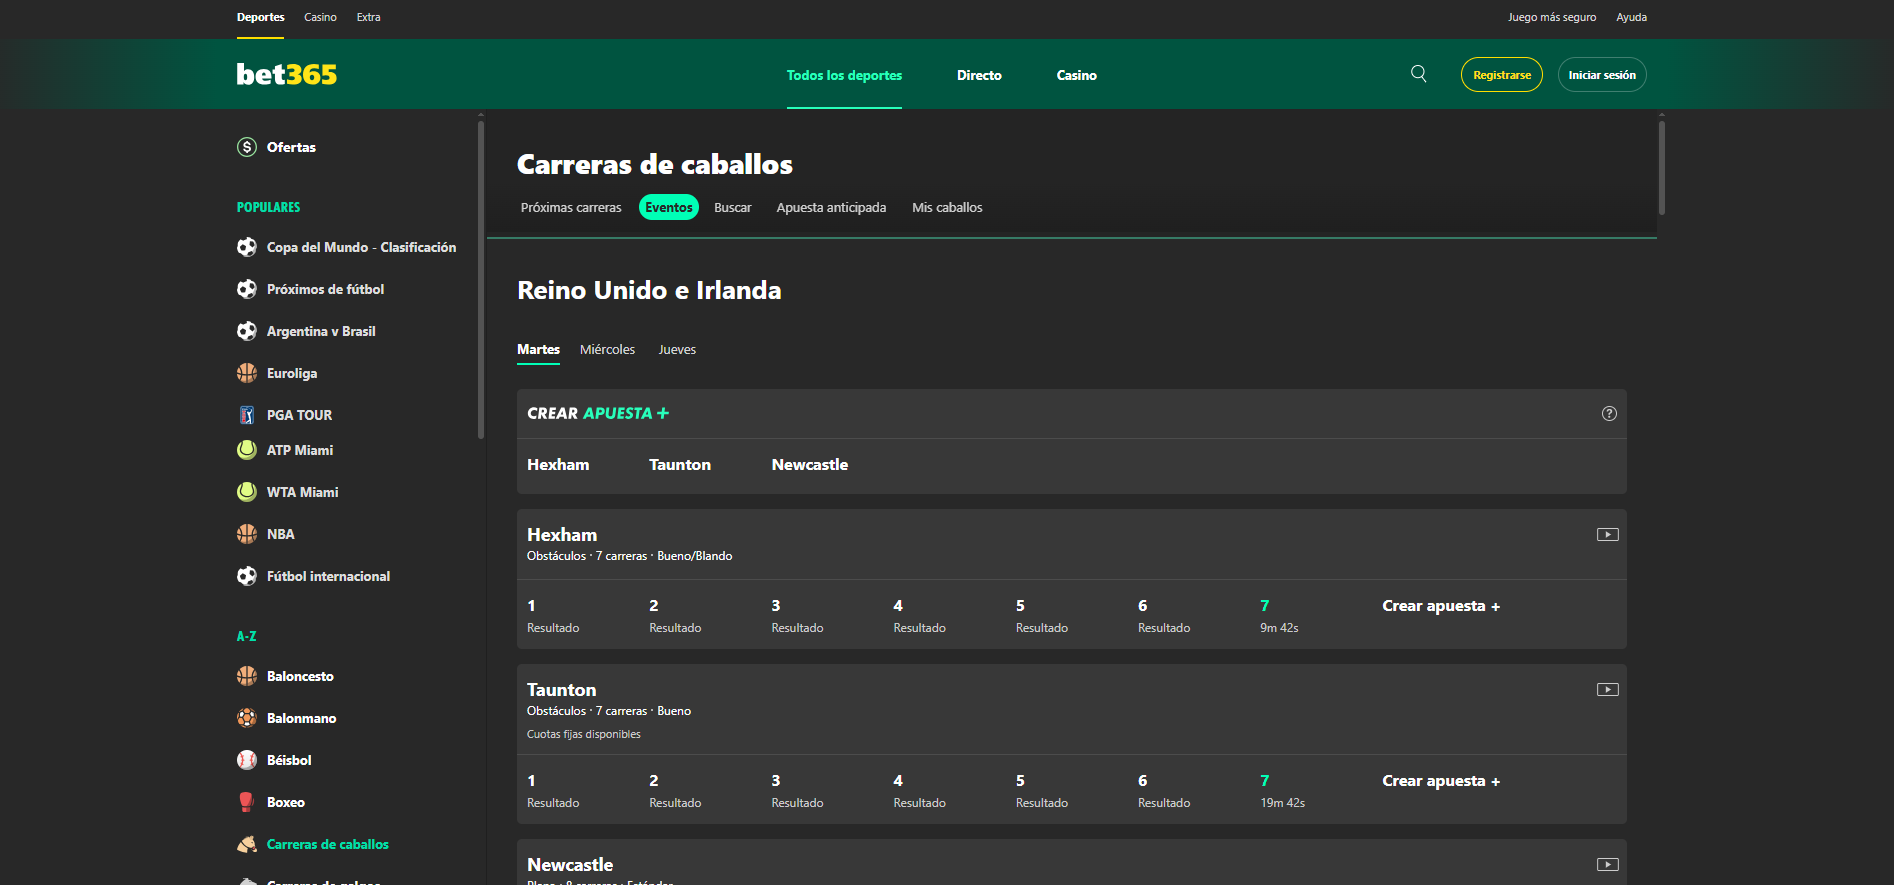The width and height of the screenshot is (1894, 885).
Task: Select Directo in header navigation
Action: coord(979,75)
